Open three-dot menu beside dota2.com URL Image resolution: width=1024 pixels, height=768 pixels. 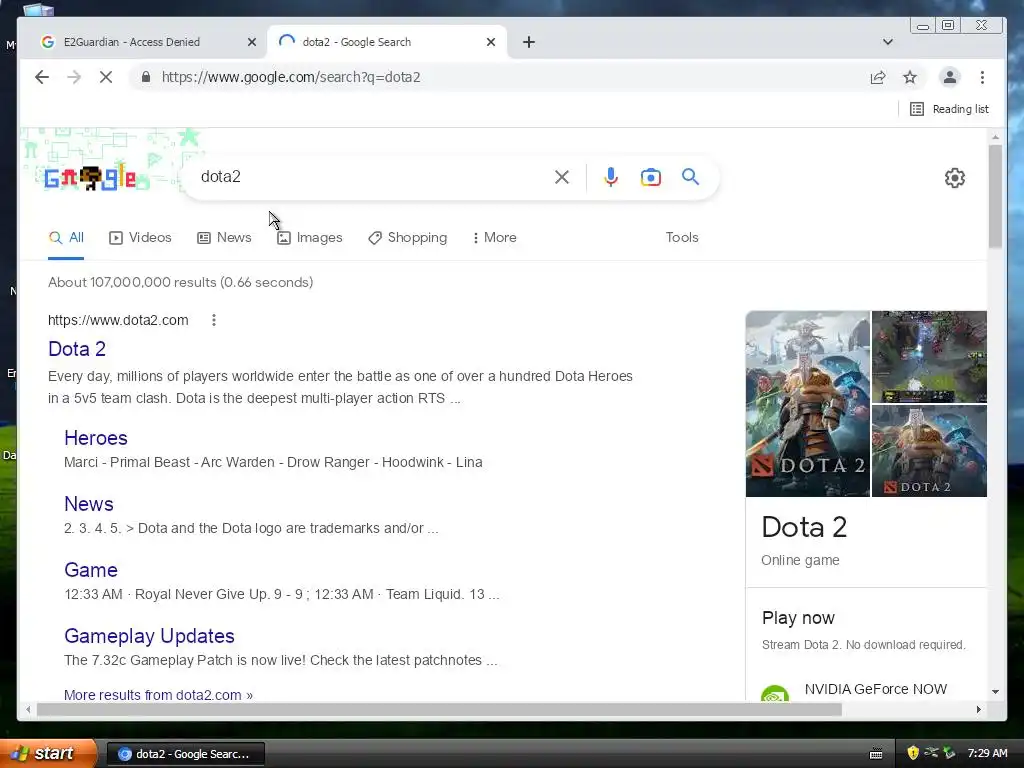click(214, 320)
